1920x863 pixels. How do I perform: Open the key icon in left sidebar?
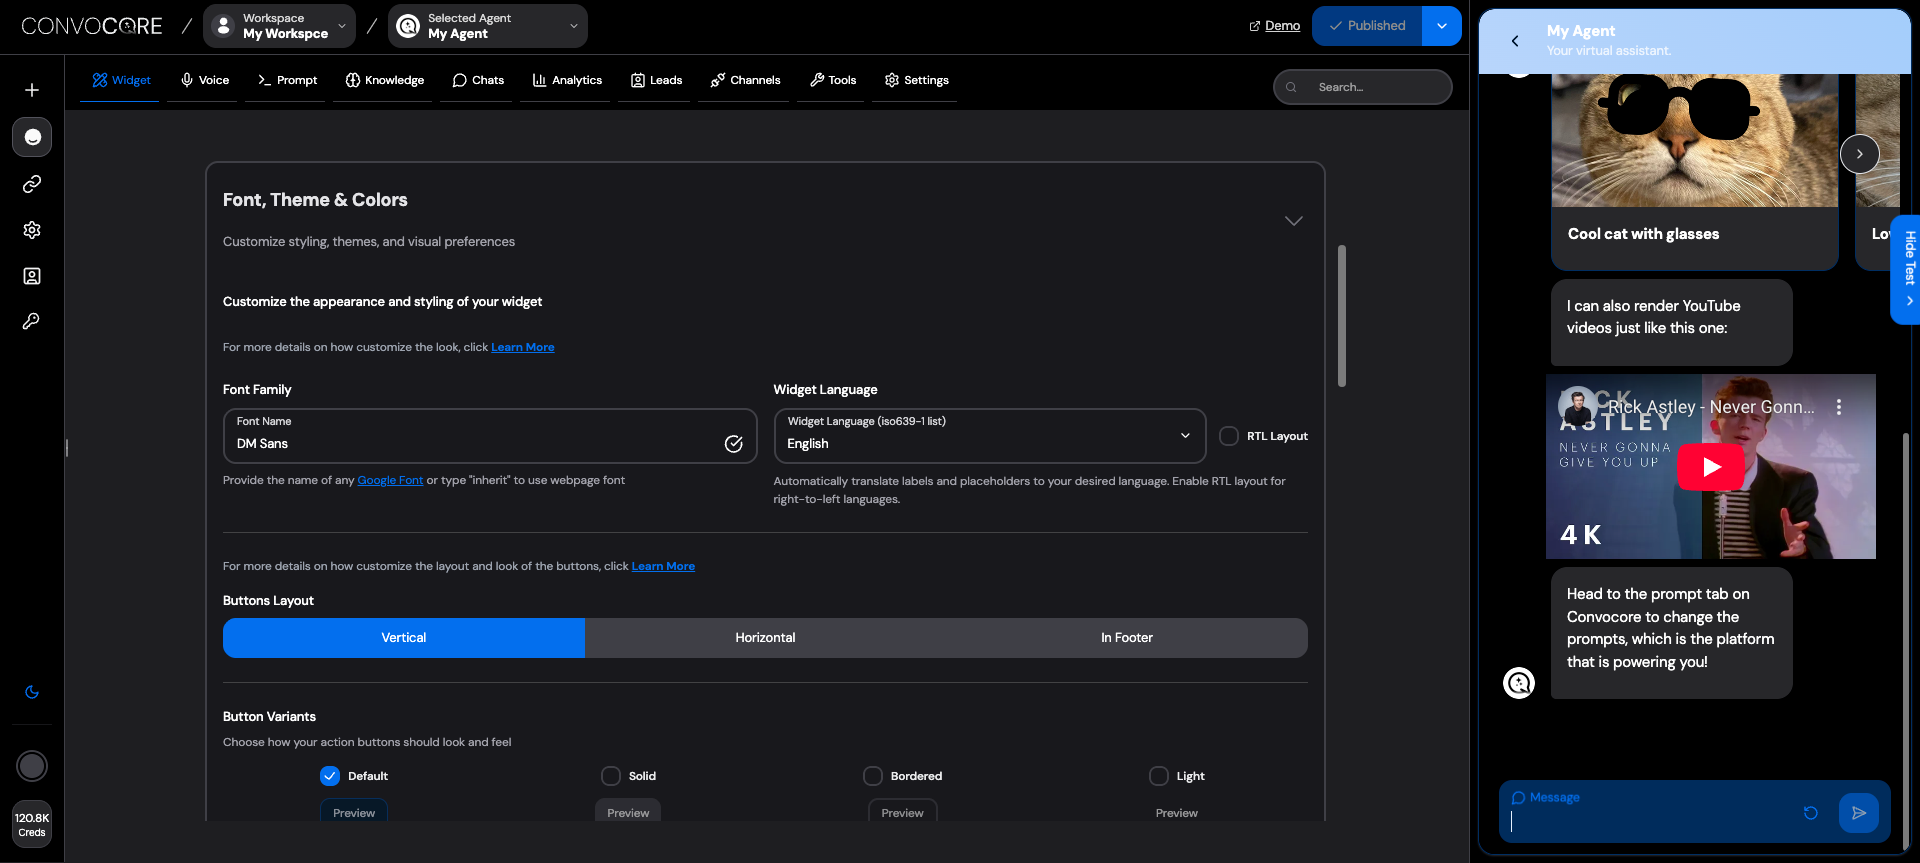(32, 321)
